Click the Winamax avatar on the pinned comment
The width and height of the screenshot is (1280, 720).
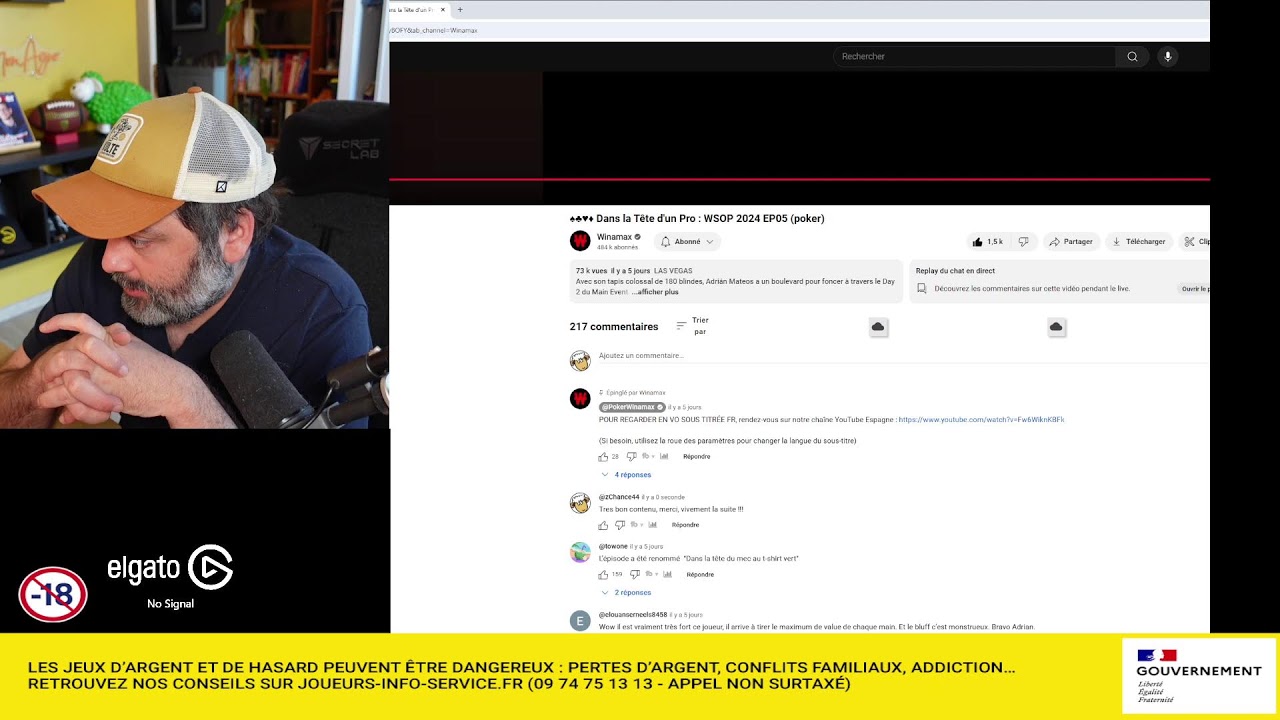pos(580,399)
